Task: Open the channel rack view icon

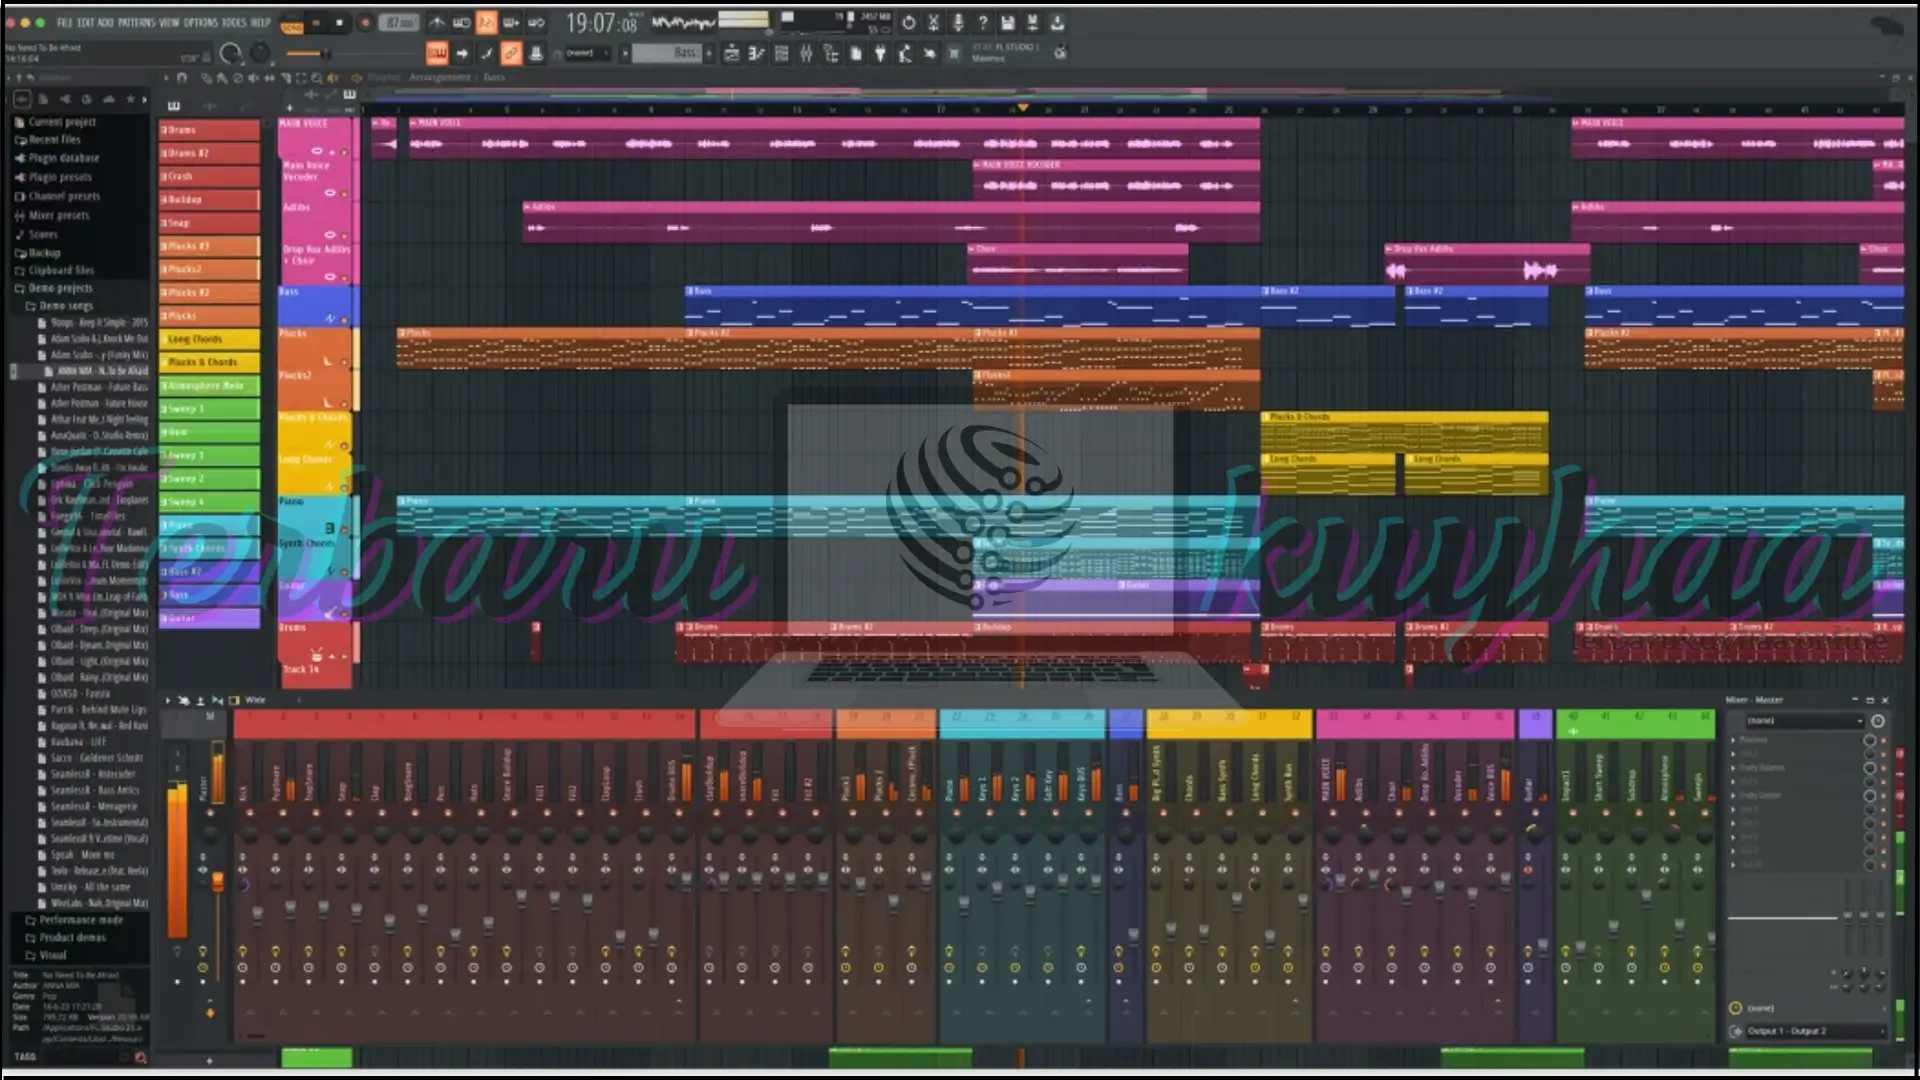Action: point(782,53)
